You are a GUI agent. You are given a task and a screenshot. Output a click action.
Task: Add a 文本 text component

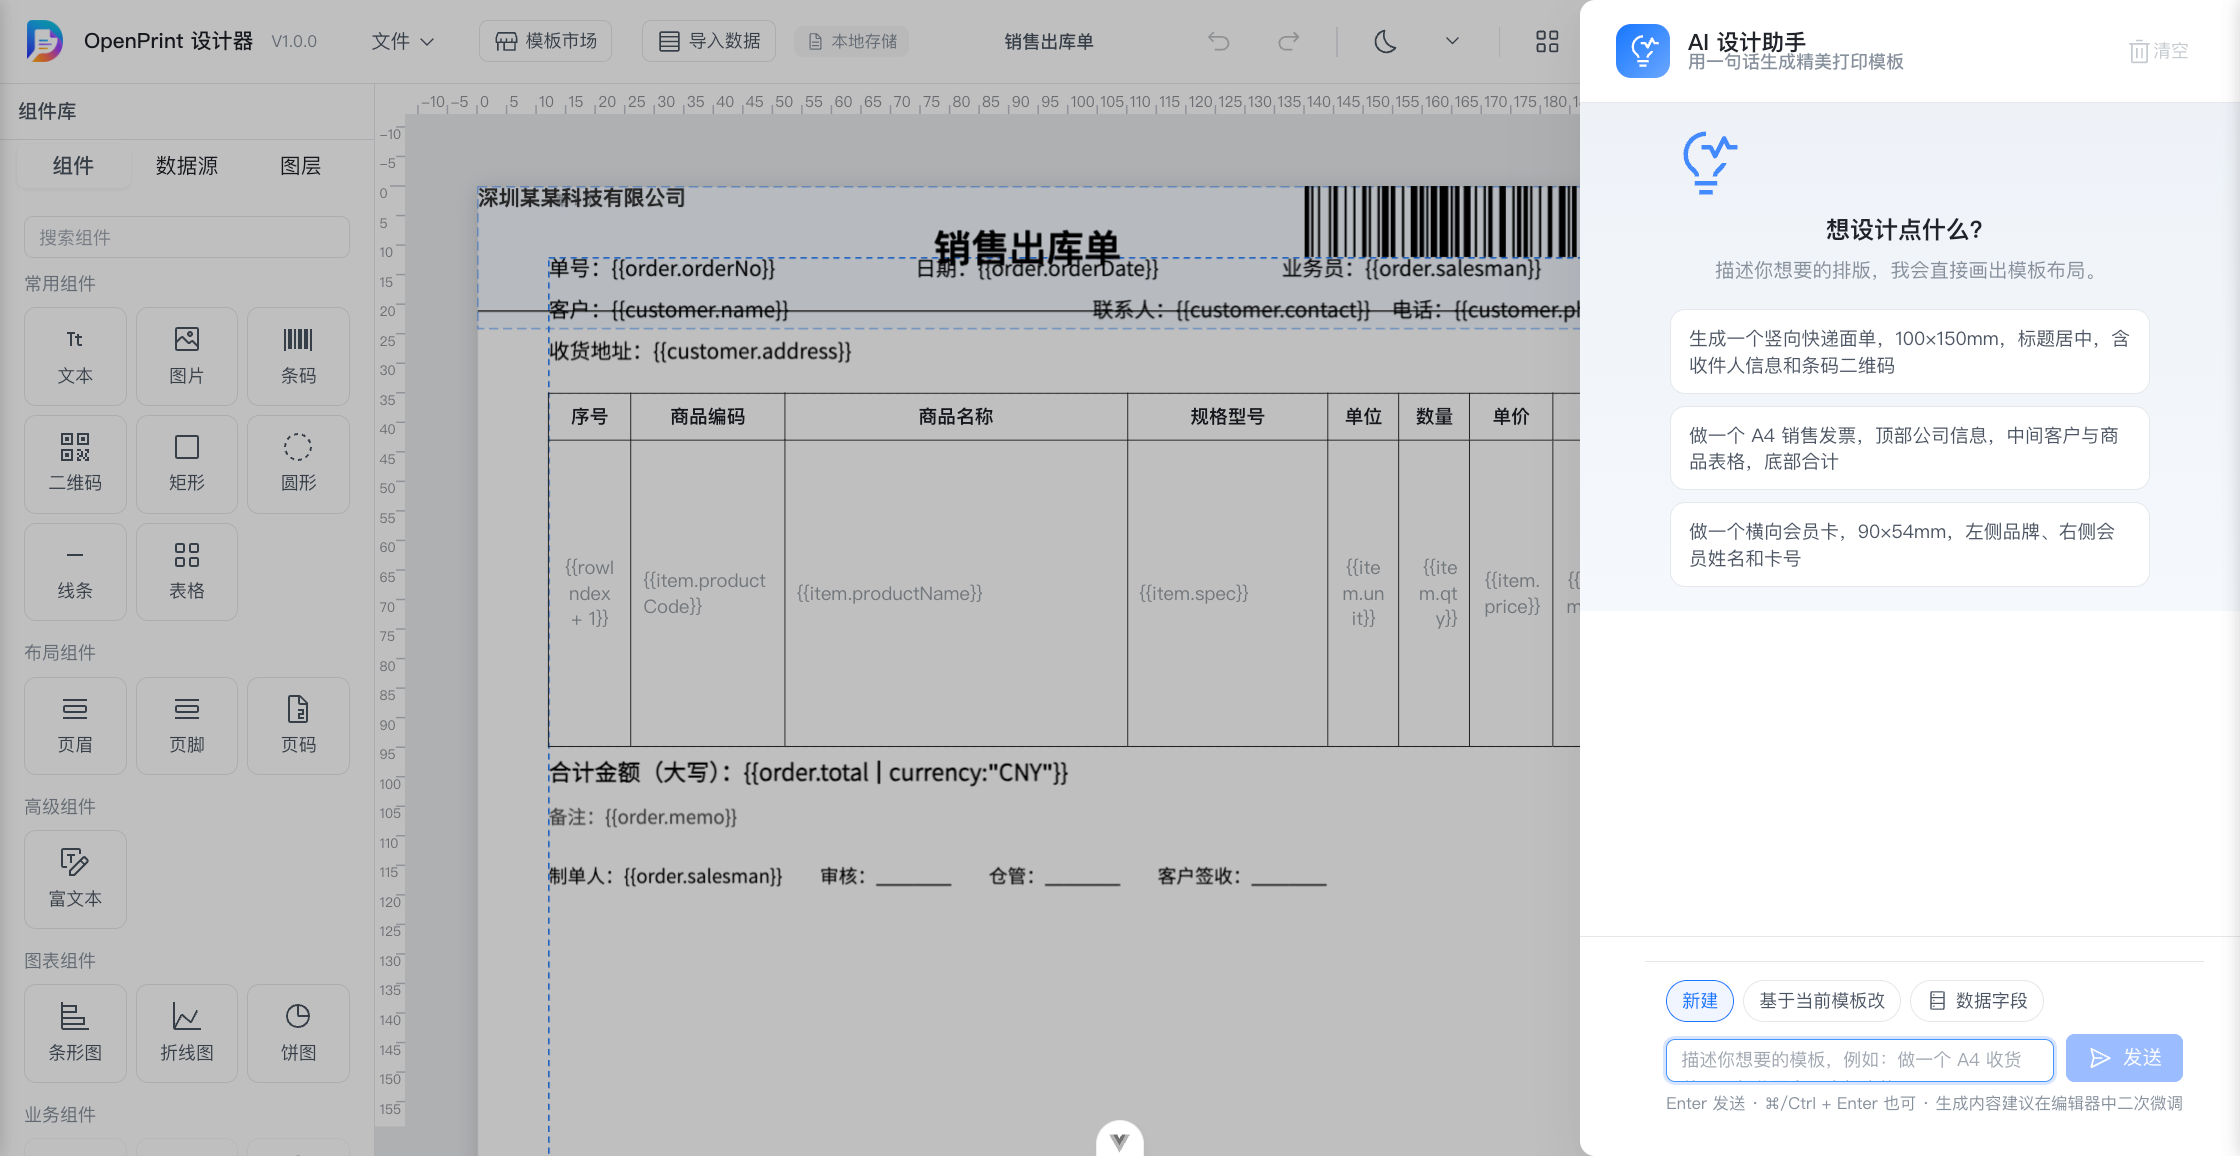coord(75,356)
